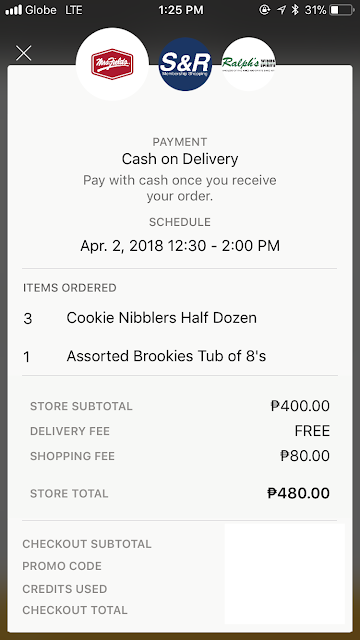Image resolution: width=360 pixels, height=640 pixels.
Task: Tap the ₱80.00 shopping fee amount
Action: [x=305, y=456]
